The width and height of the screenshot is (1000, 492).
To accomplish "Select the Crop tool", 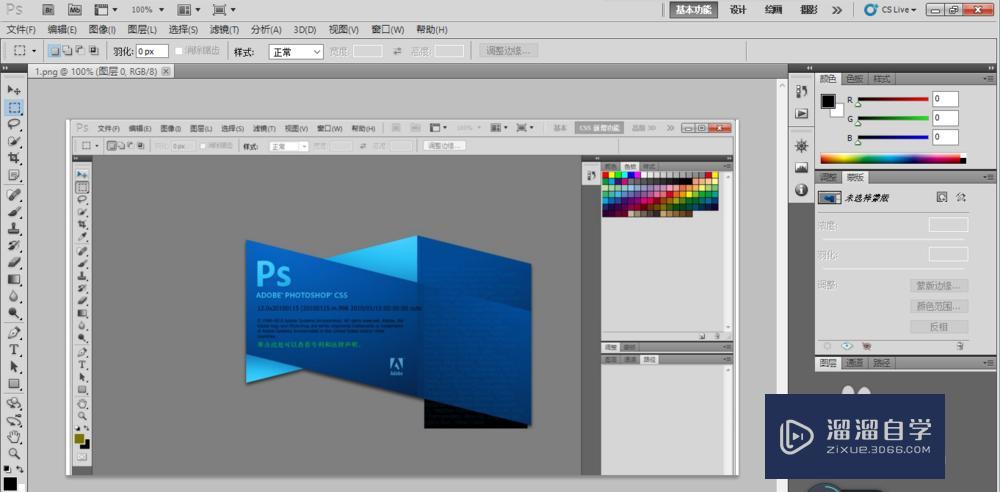I will tap(14, 158).
